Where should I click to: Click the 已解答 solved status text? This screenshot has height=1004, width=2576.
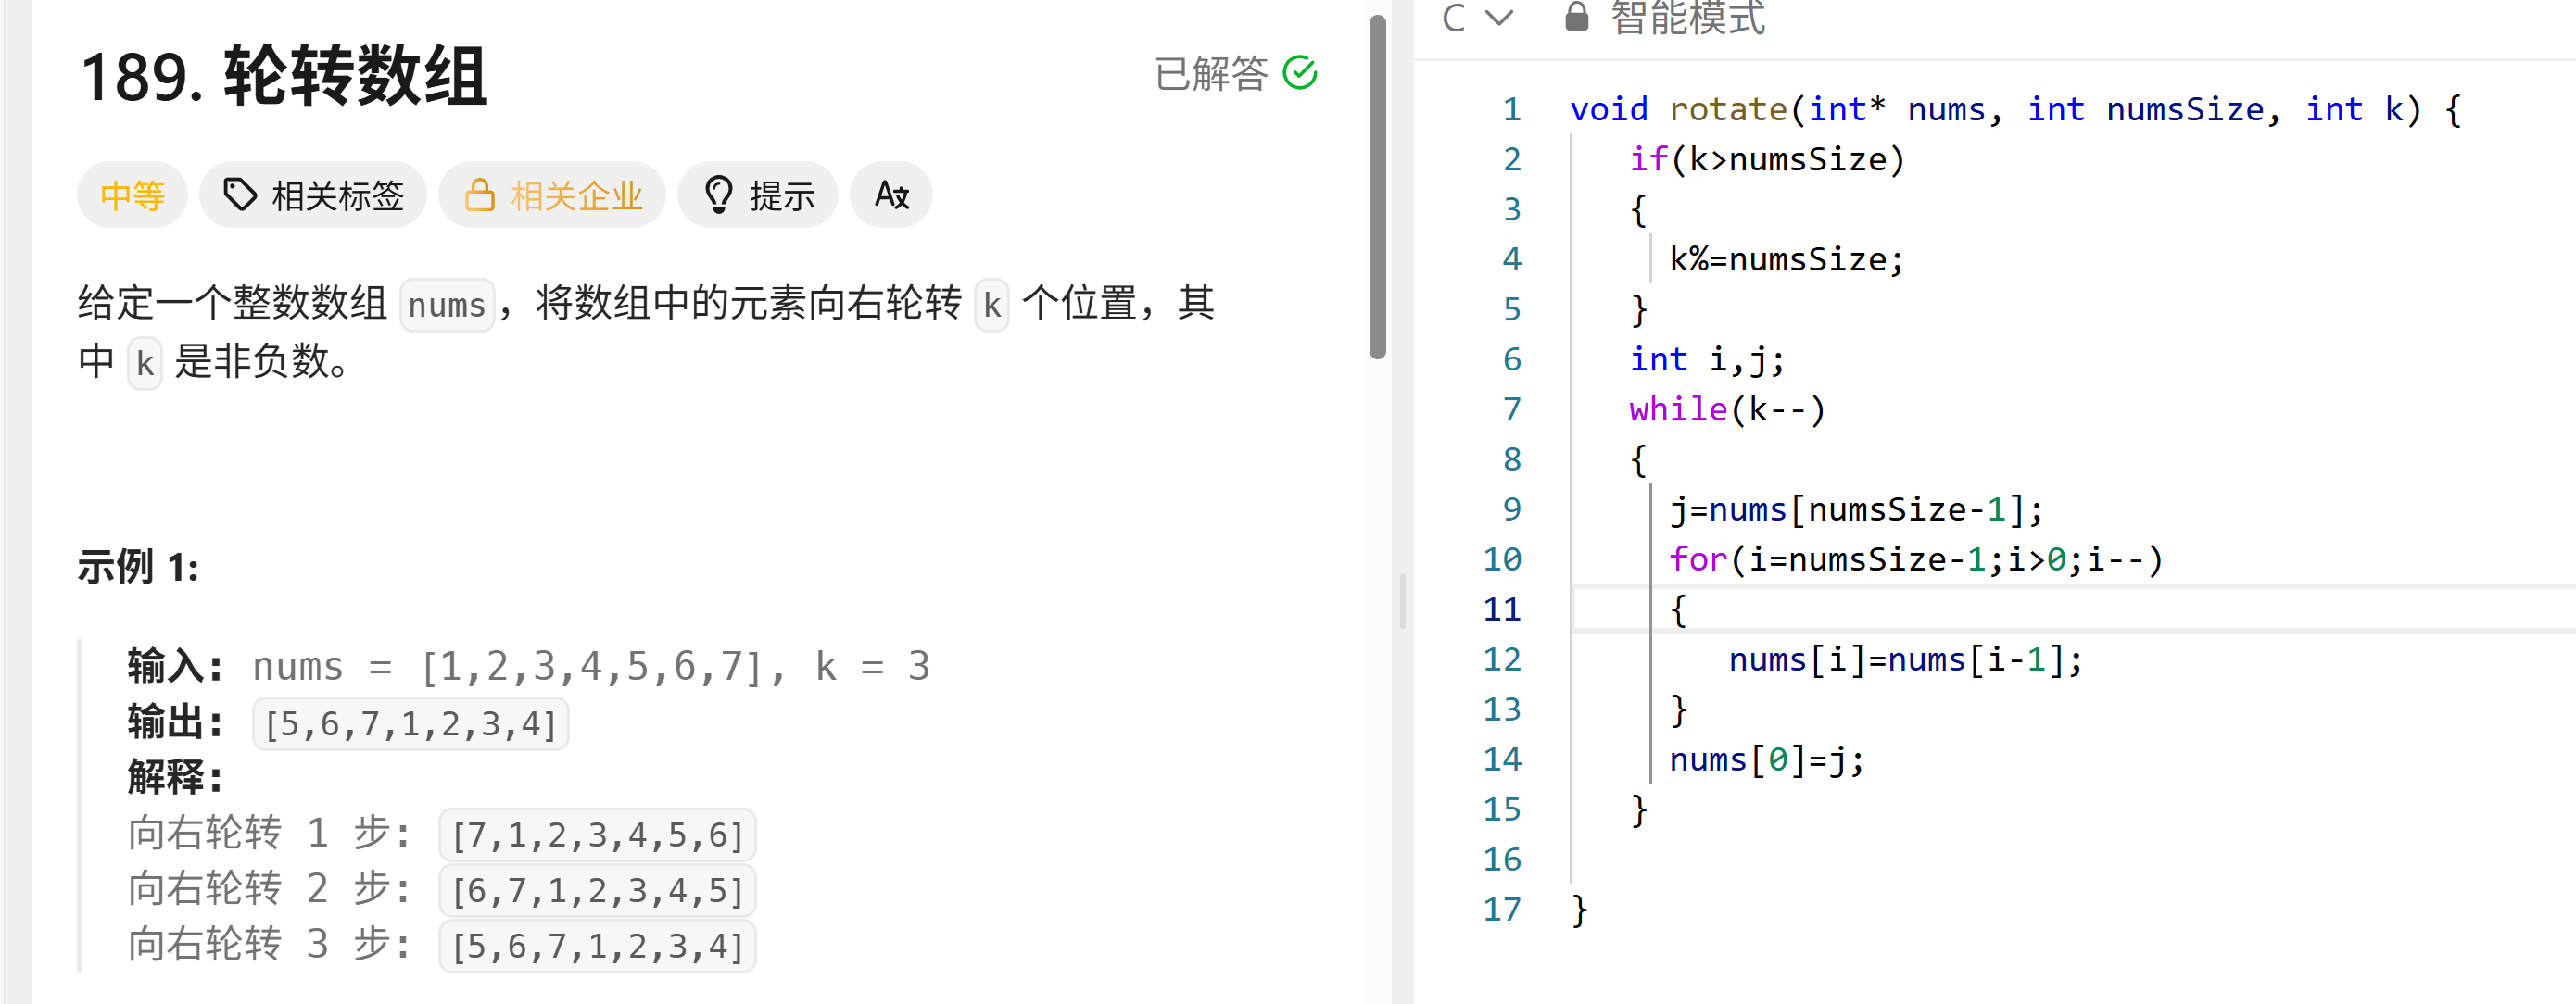point(1211,74)
